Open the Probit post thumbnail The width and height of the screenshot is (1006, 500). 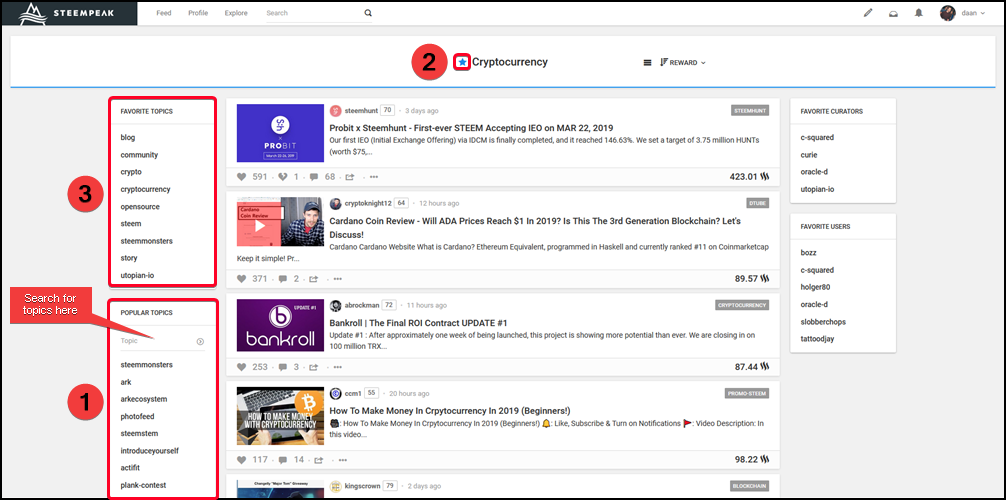pos(280,133)
